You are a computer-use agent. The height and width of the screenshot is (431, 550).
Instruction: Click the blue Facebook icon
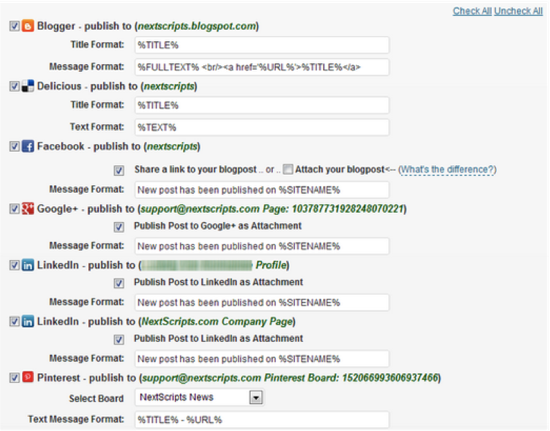(28, 146)
